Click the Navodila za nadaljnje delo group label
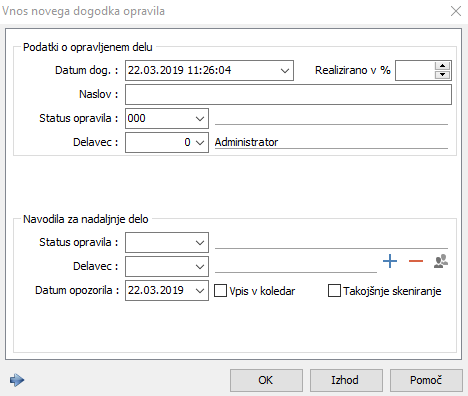Image resolution: width=468 pixels, height=396 pixels. (x=86, y=219)
